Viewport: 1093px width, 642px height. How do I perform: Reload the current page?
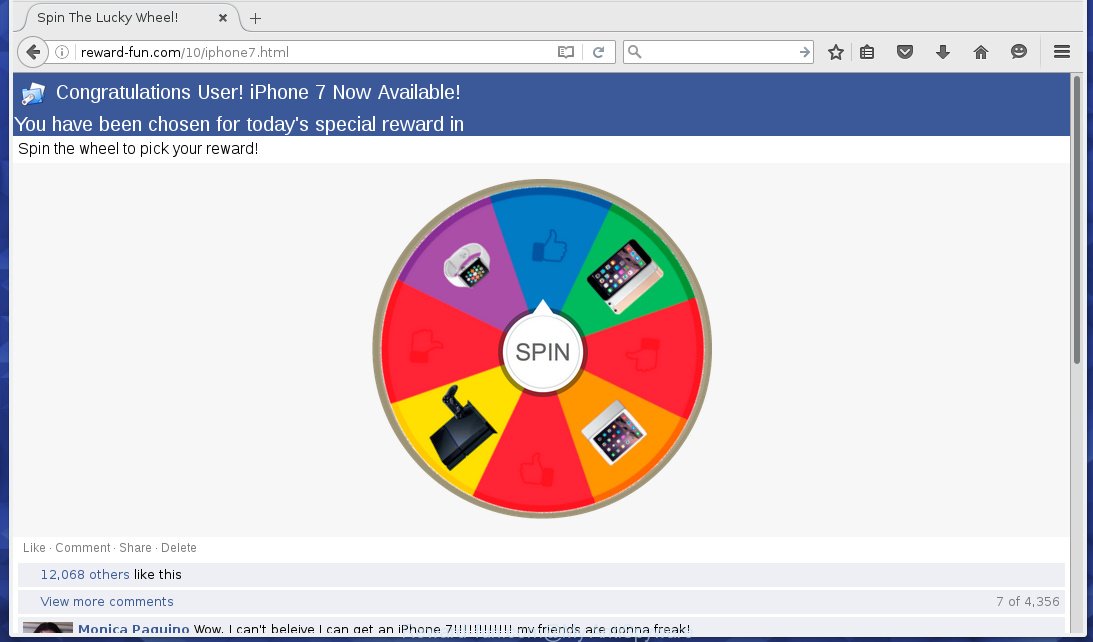(598, 52)
